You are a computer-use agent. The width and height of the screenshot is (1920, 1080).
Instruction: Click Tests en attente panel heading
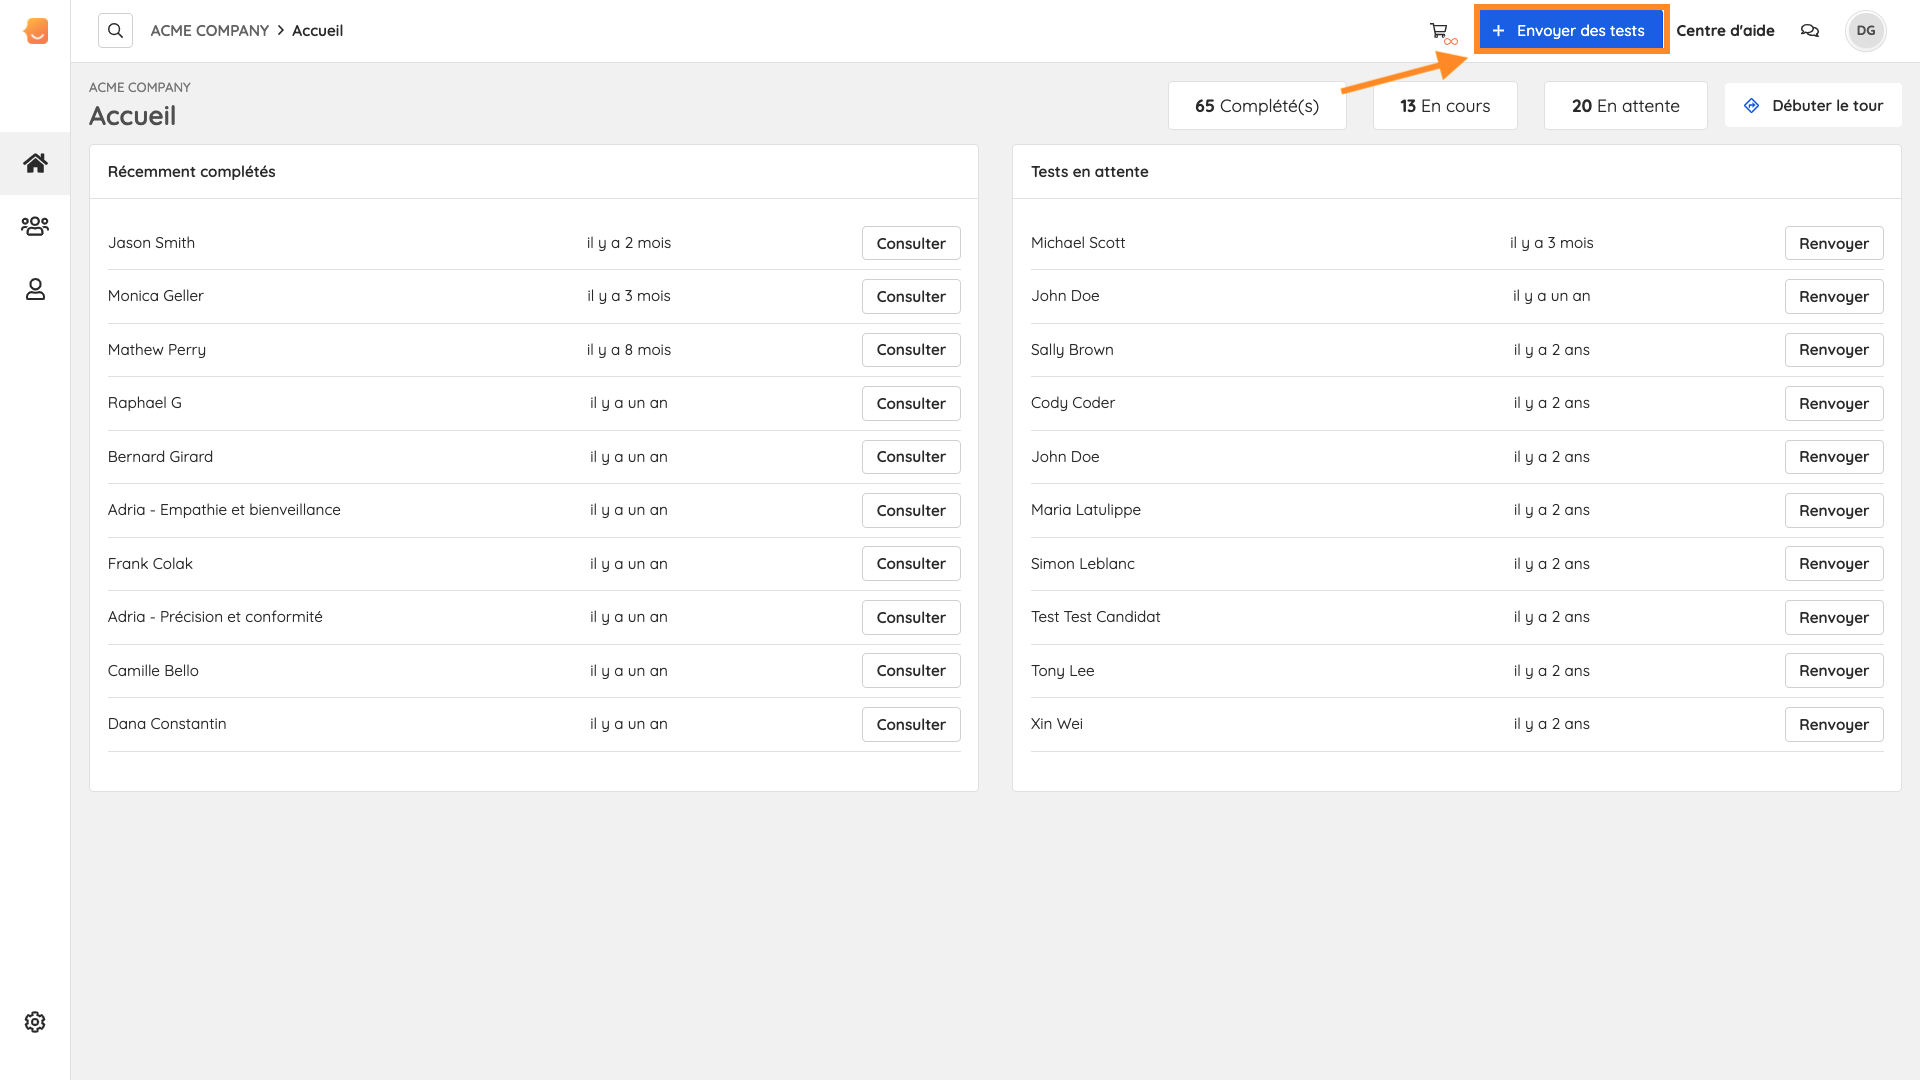click(1089, 172)
